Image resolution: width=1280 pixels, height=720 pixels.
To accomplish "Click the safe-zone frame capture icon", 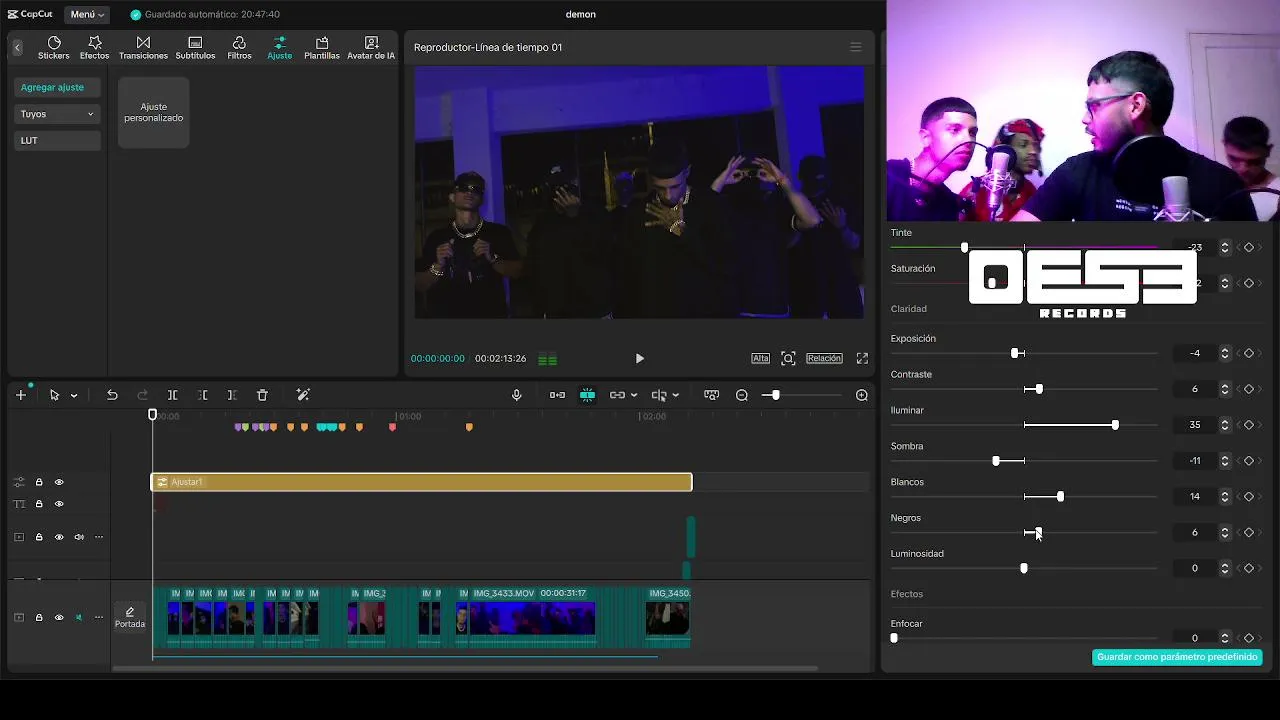I will coord(788,358).
